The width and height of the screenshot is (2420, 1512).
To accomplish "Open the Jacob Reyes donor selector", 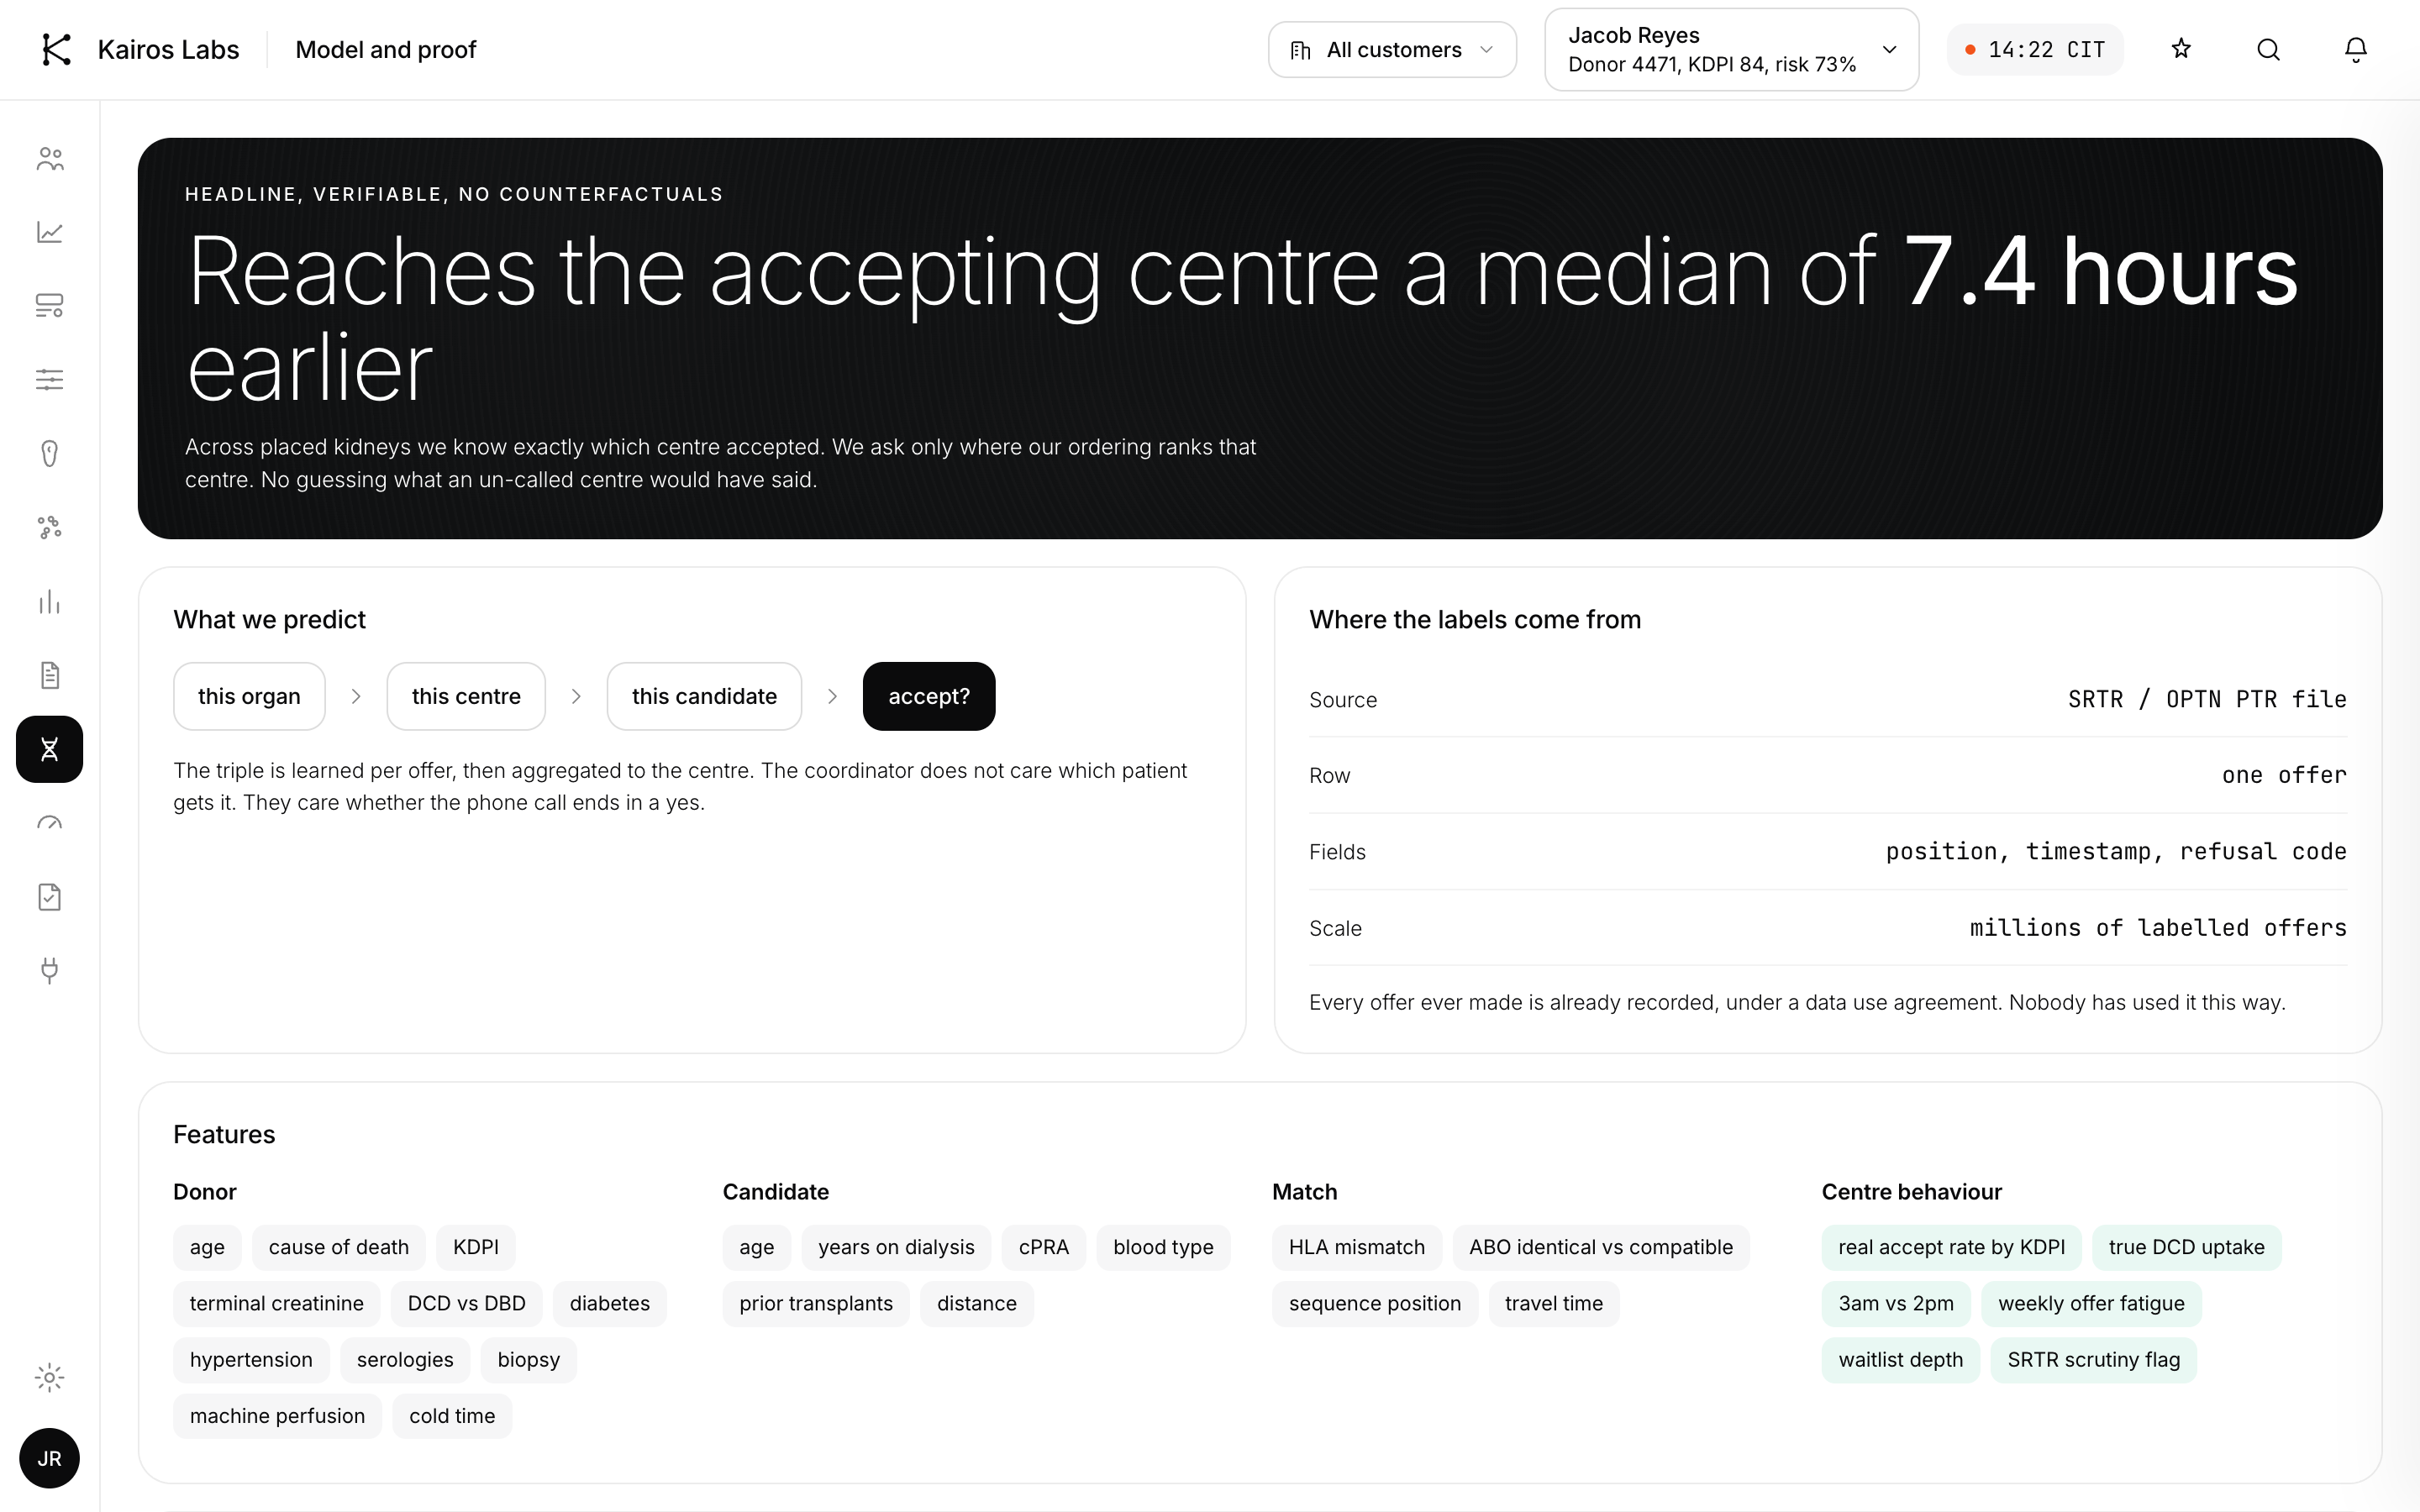I will (1731, 49).
